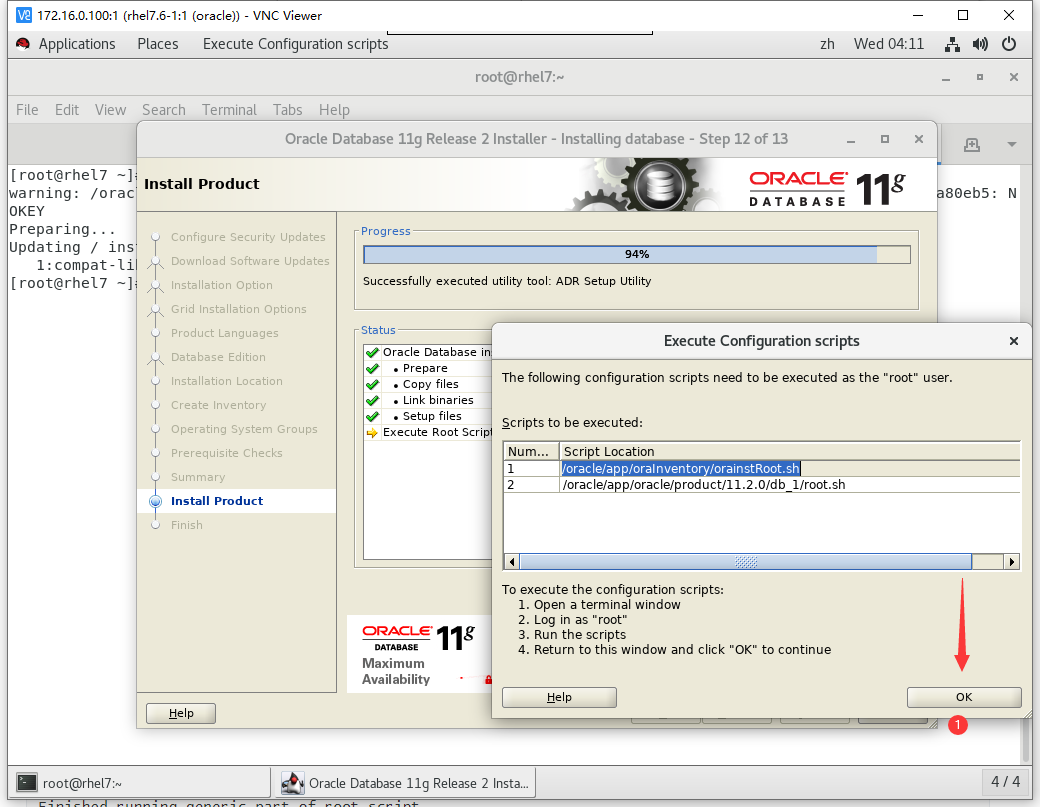
Task: Click OK in Execute Configuration scripts dialog
Action: 964,697
